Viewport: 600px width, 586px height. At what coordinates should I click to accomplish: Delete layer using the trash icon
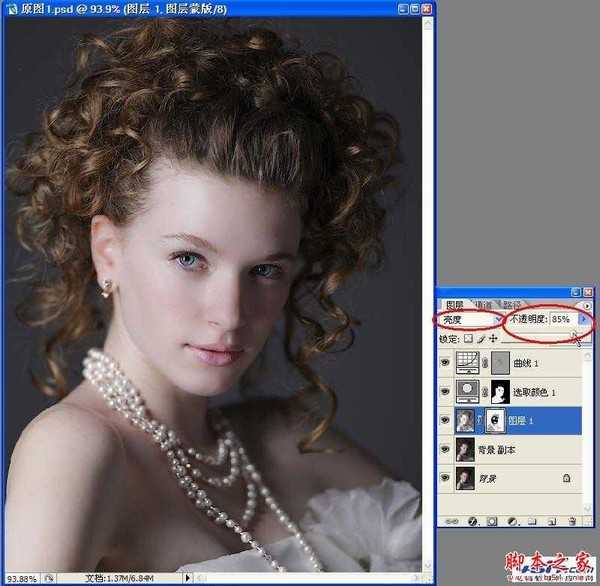click(x=572, y=521)
